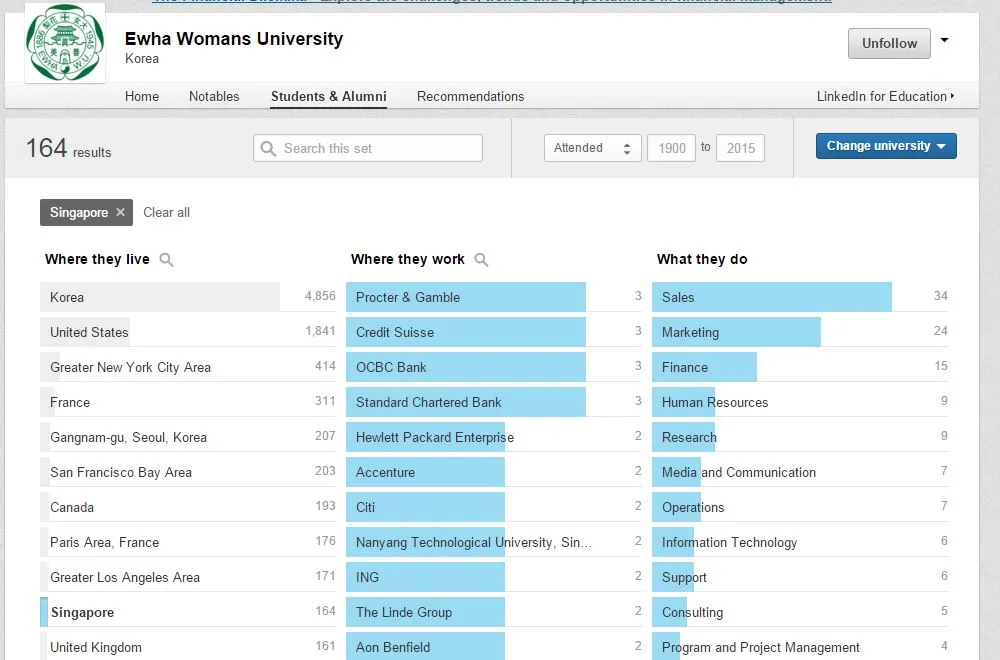This screenshot has width=1000, height=660.
Task: Select Gangnam-gu, Seoul, Korea
Action: tap(188, 437)
